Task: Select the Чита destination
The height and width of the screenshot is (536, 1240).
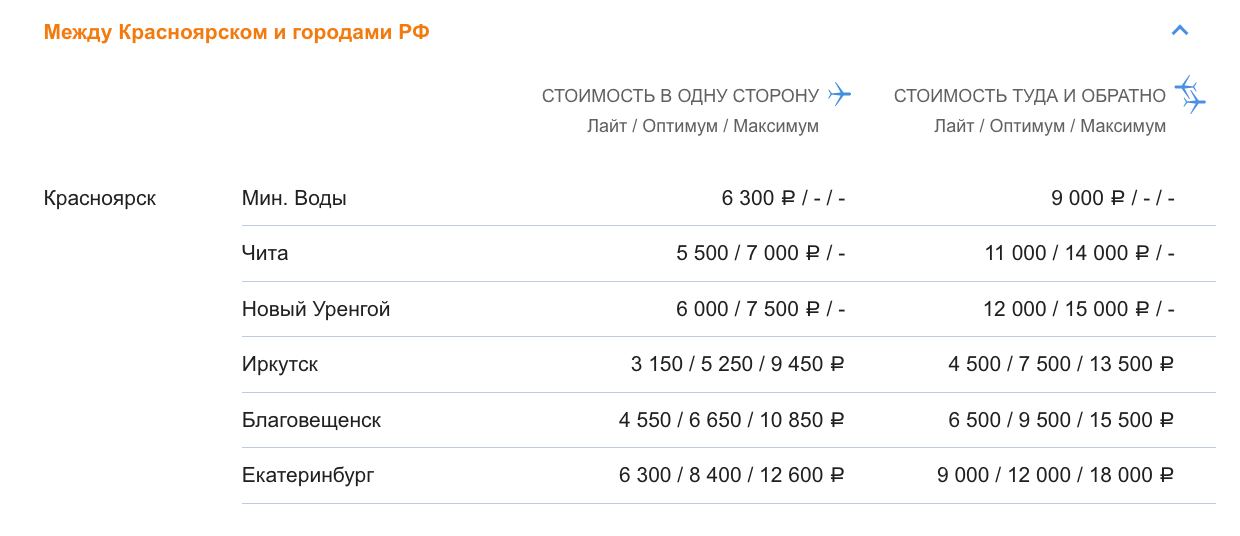Action: point(265,253)
